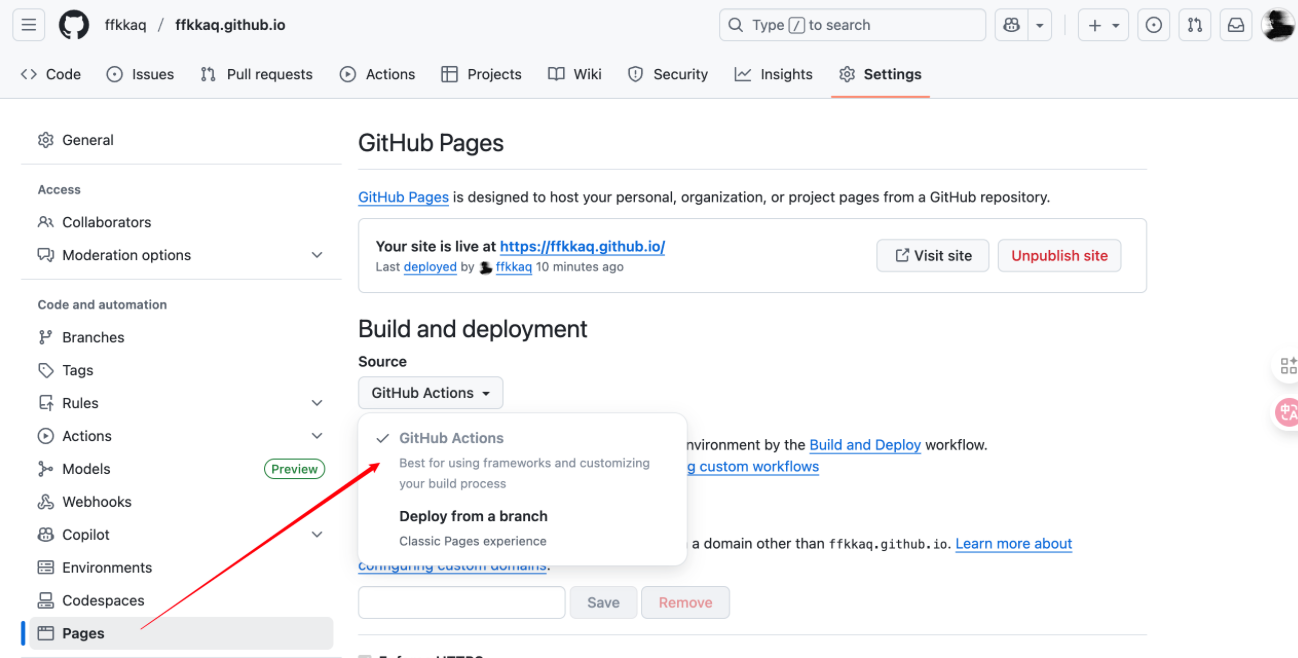Click the Codespaces icon in sidebar
The height and width of the screenshot is (658, 1298).
pyautogui.click(x=46, y=600)
